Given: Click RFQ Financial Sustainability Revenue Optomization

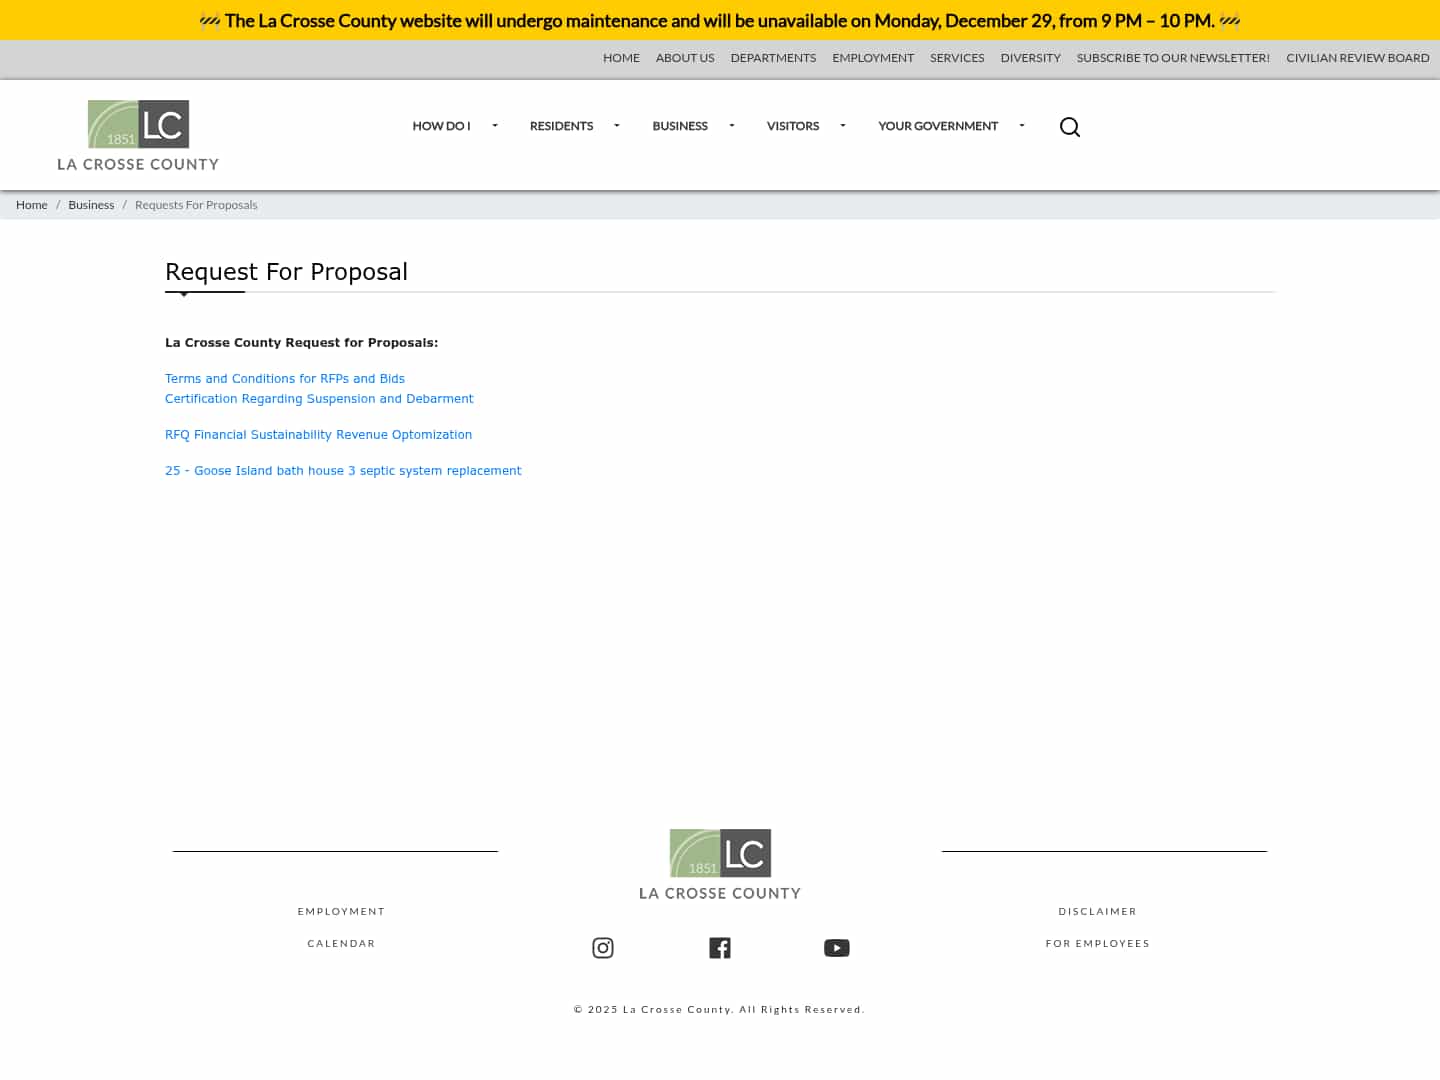Looking at the screenshot, I should 318,434.
